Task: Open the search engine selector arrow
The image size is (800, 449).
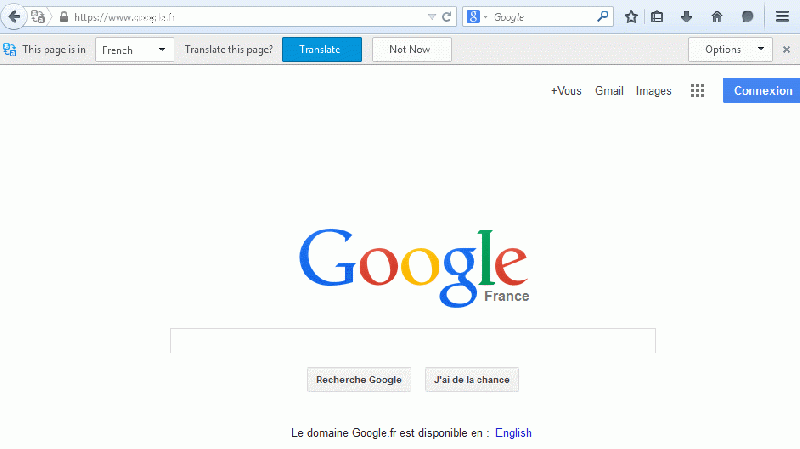Action: click(485, 17)
